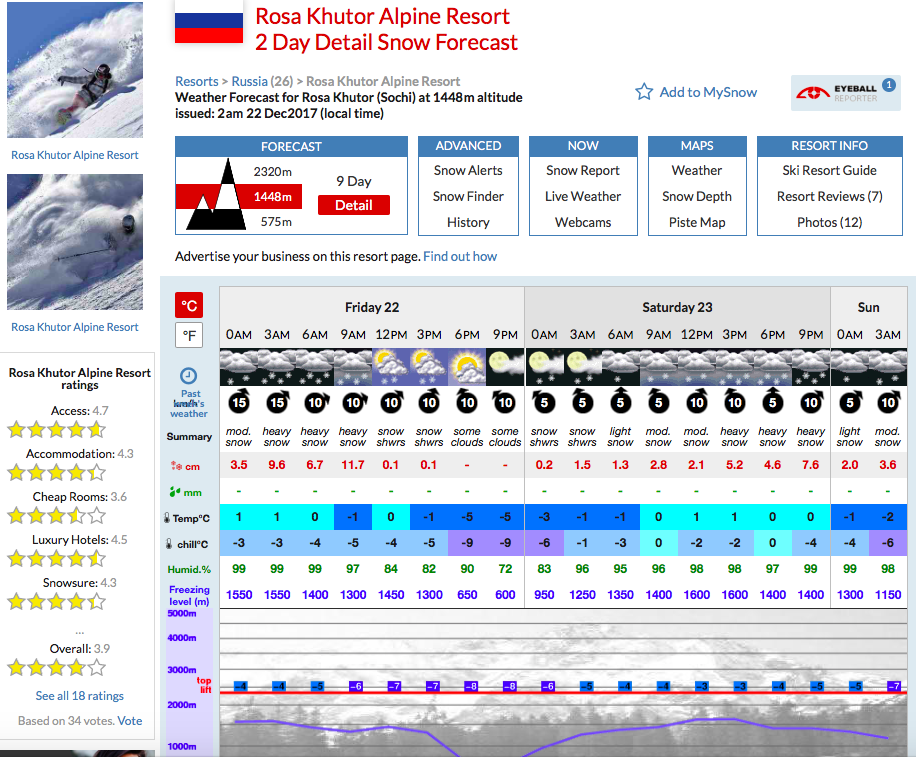The image size is (916, 757).
Task: Click Saturday 0AM moon weather icon
Action: (x=544, y=367)
